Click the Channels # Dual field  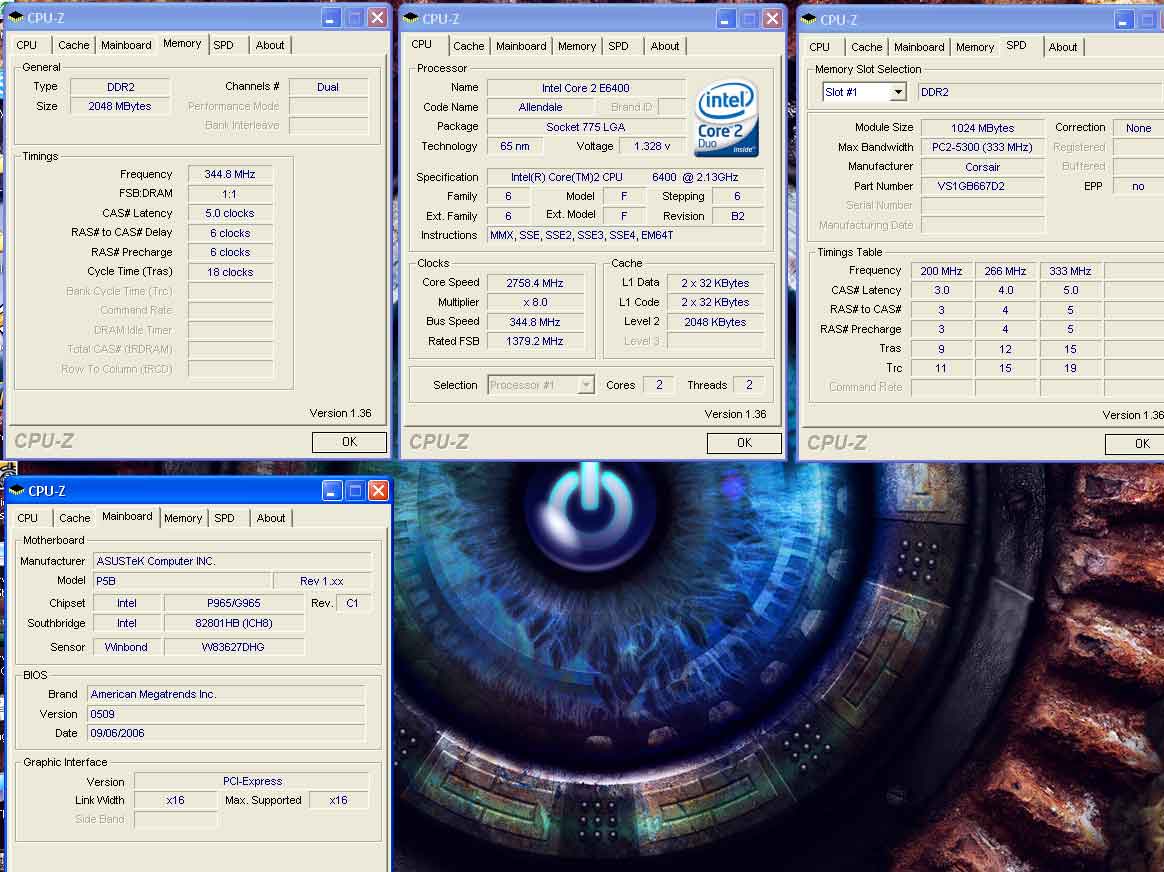328,87
